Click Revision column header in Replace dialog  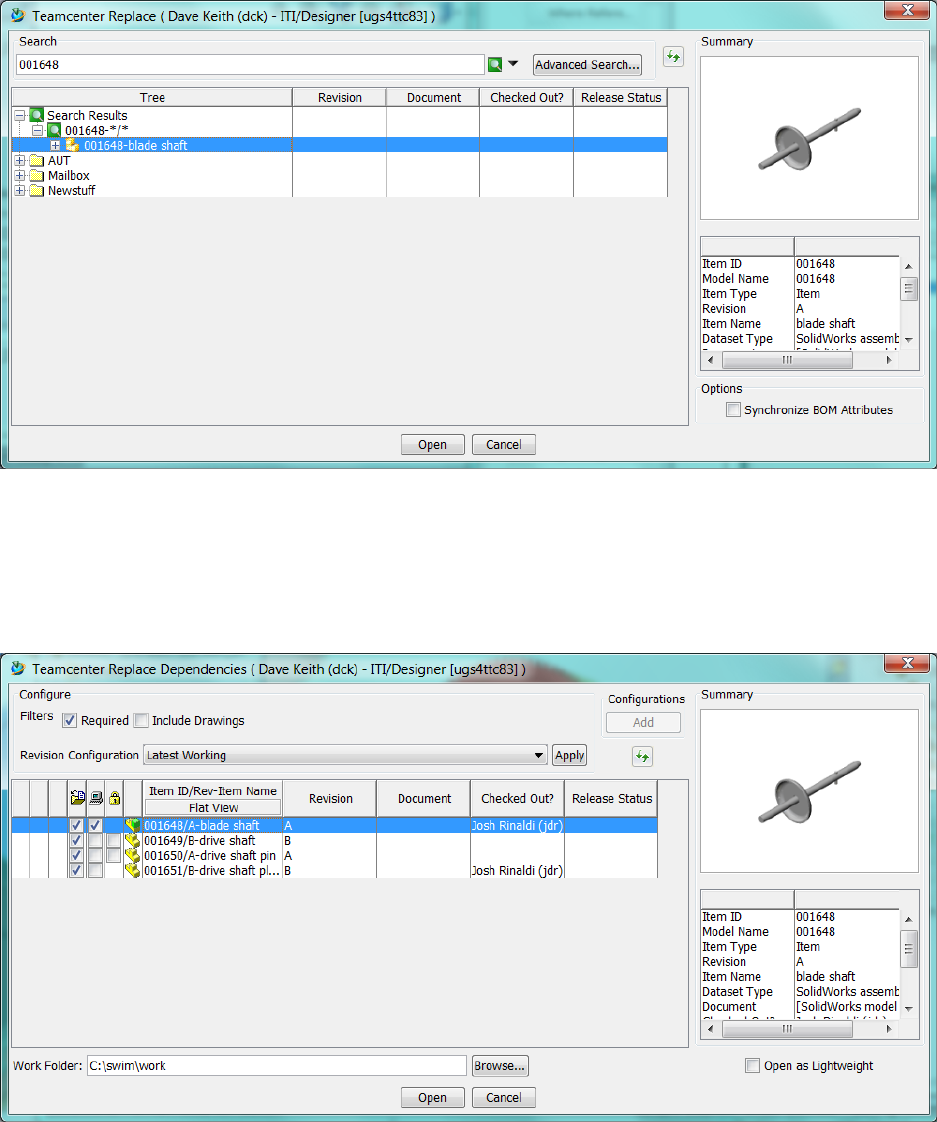339,97
